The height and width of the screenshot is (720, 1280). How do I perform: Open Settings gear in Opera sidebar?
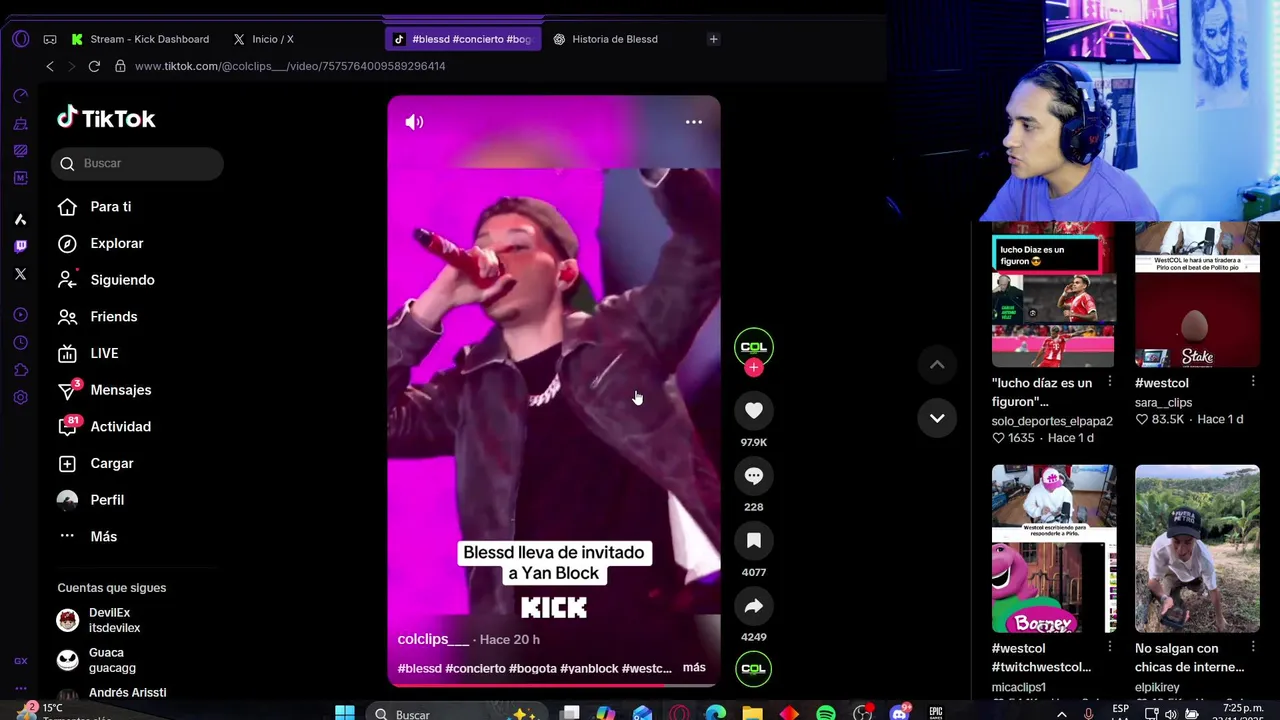coord(20,397)
